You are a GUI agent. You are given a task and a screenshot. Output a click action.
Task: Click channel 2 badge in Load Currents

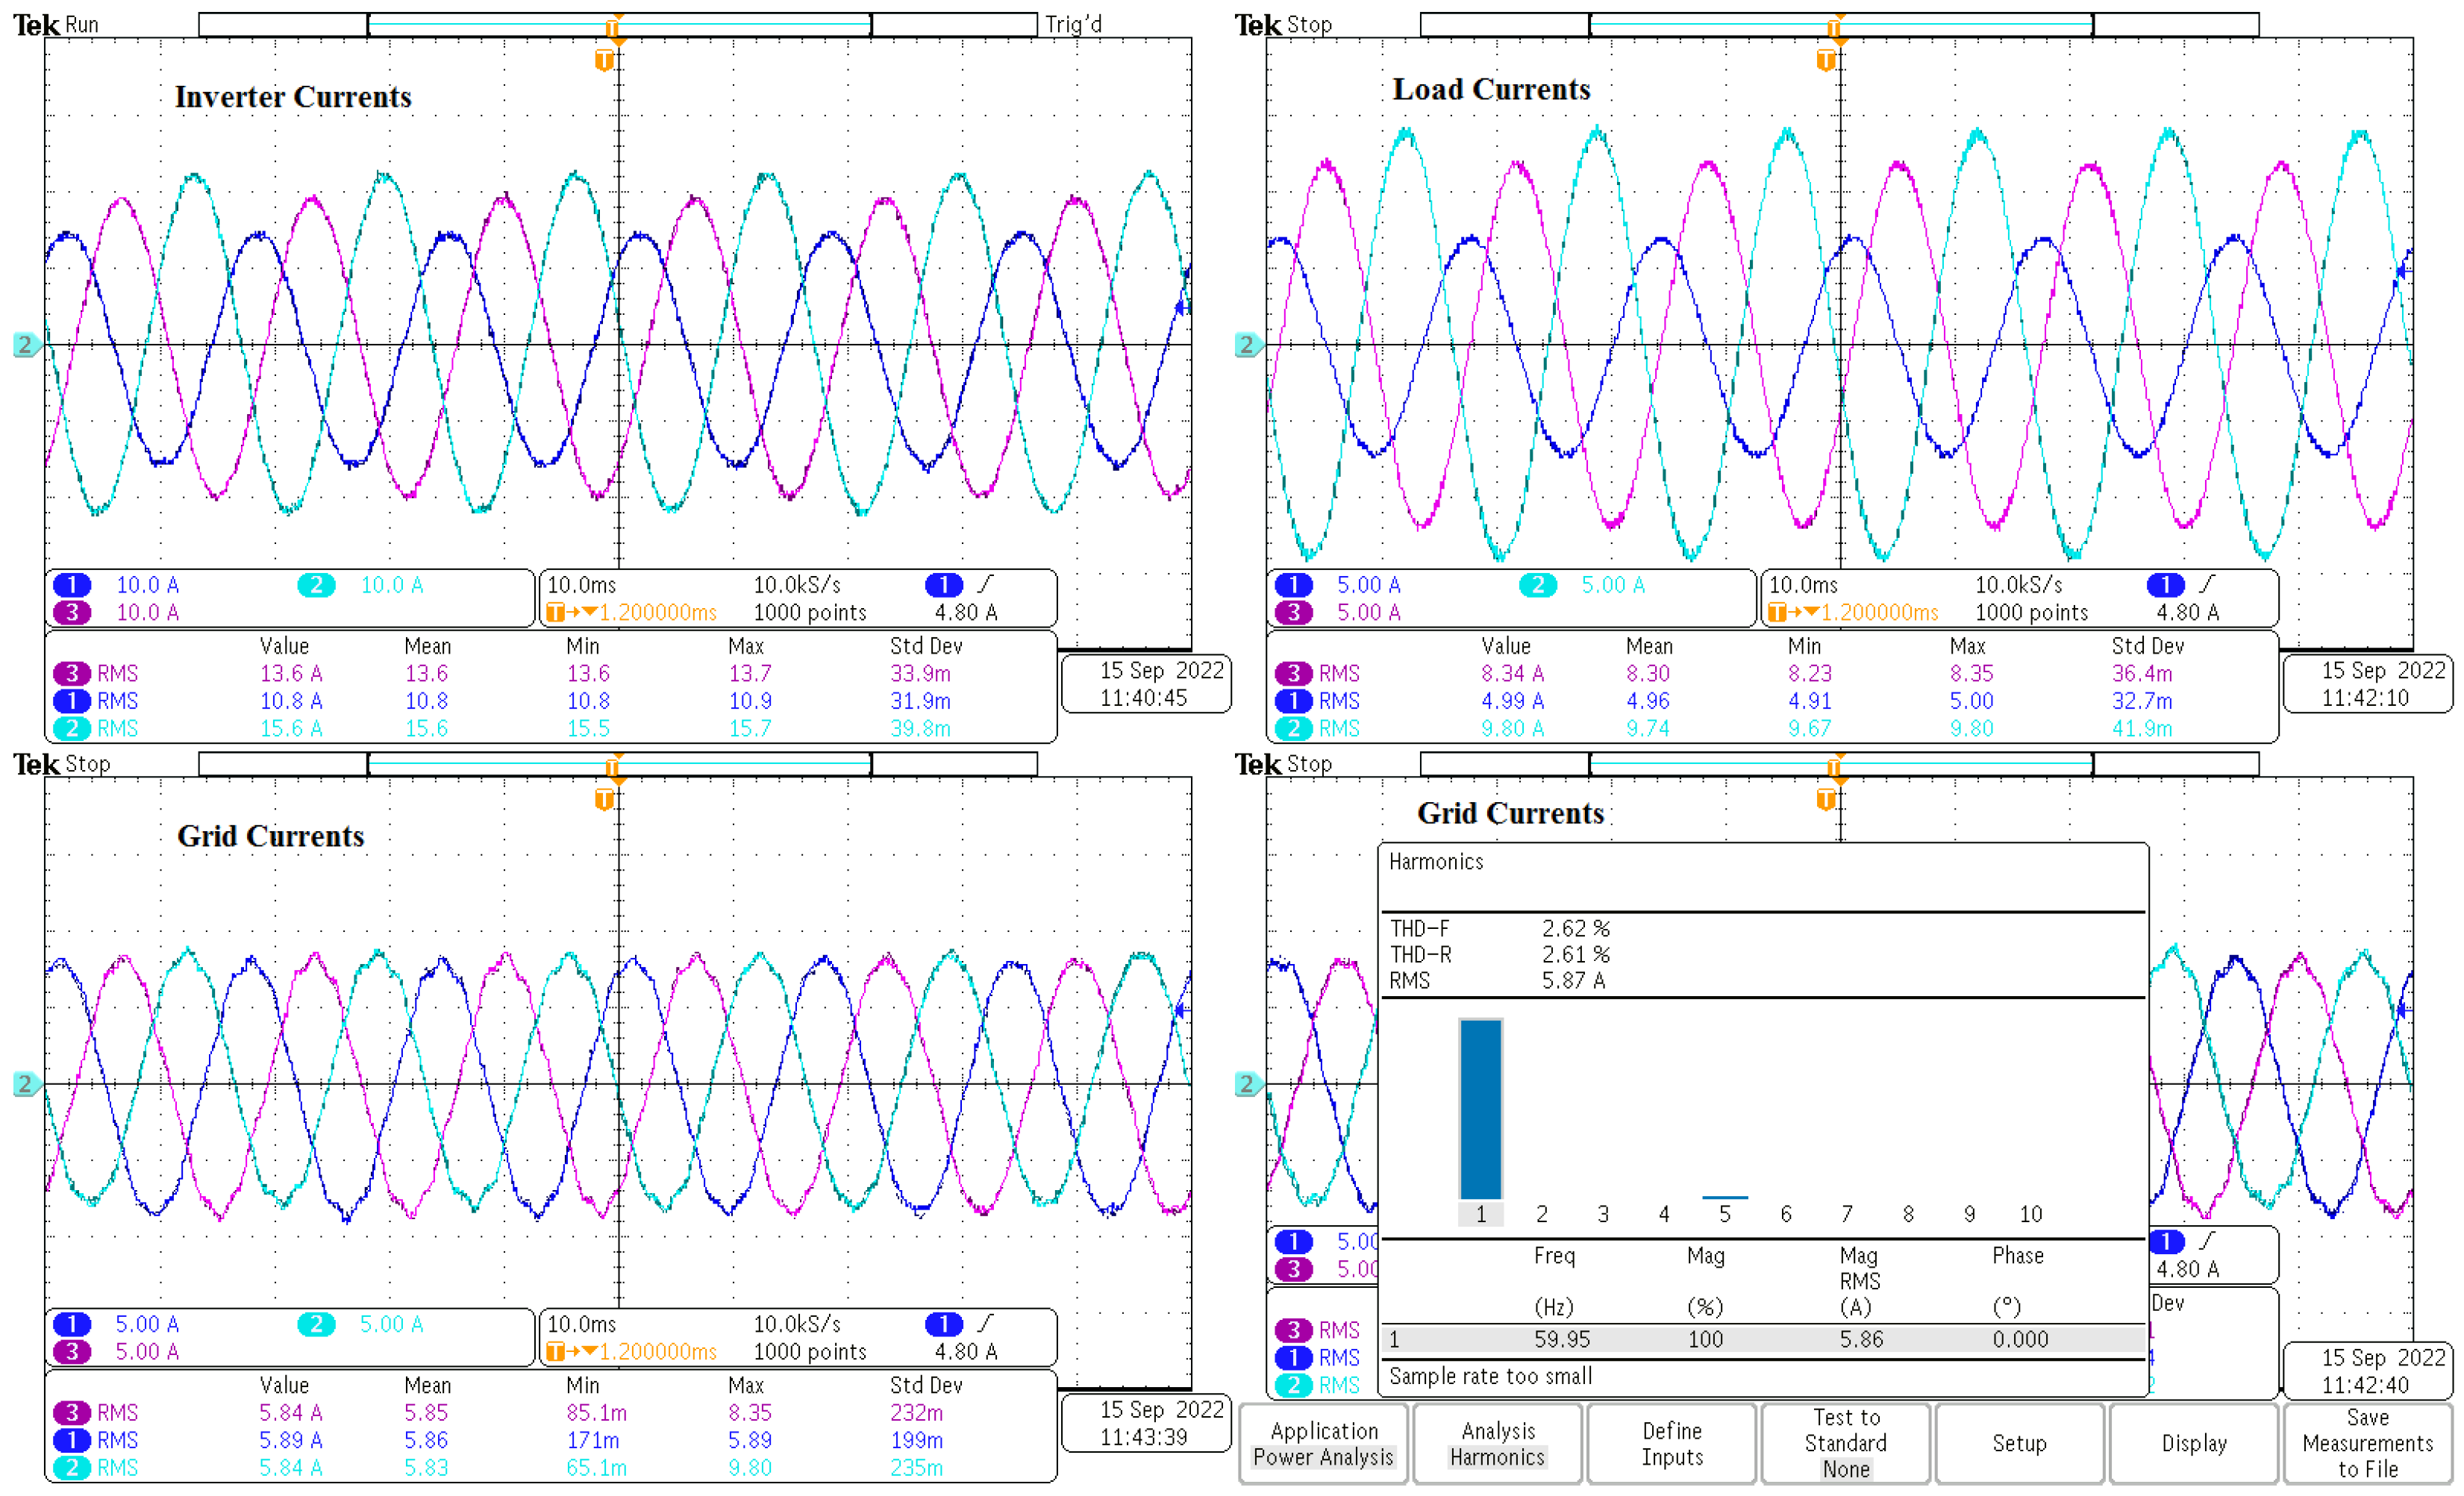point(1538,585)
